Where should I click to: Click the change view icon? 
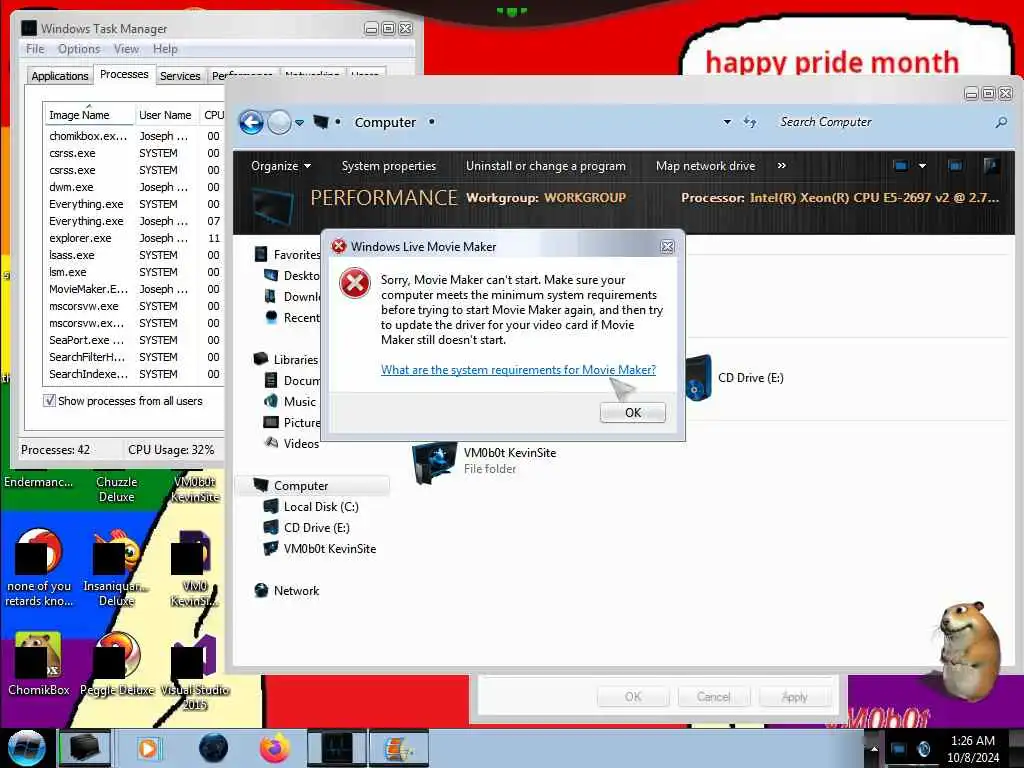900,166
